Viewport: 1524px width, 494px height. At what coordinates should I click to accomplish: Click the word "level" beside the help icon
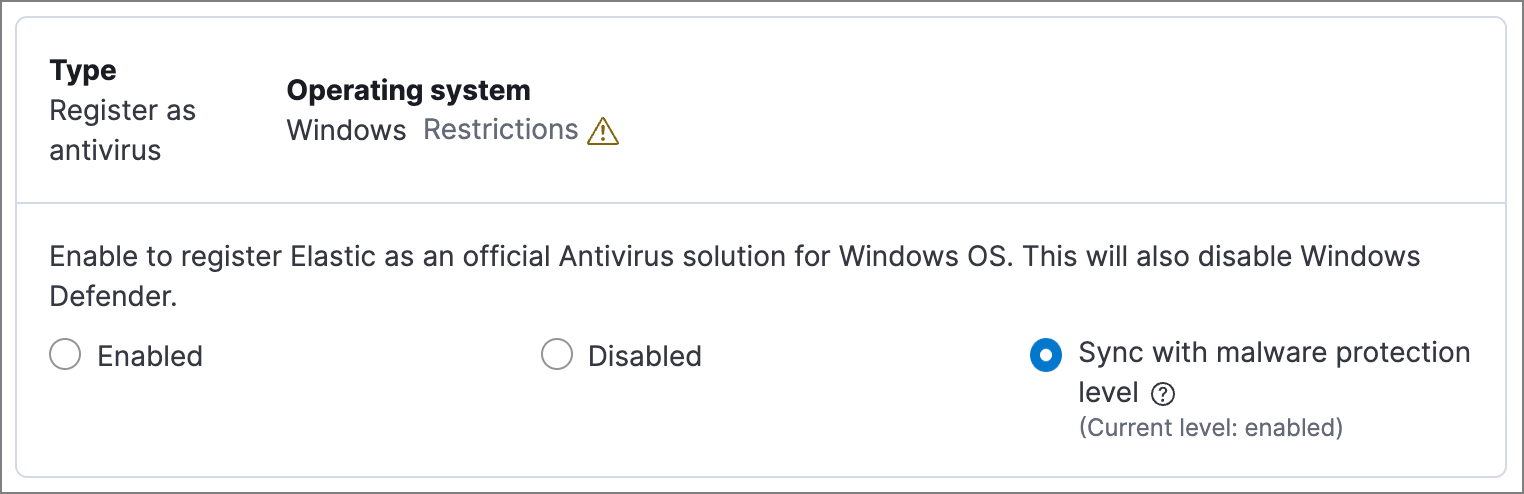point(1109,393)
